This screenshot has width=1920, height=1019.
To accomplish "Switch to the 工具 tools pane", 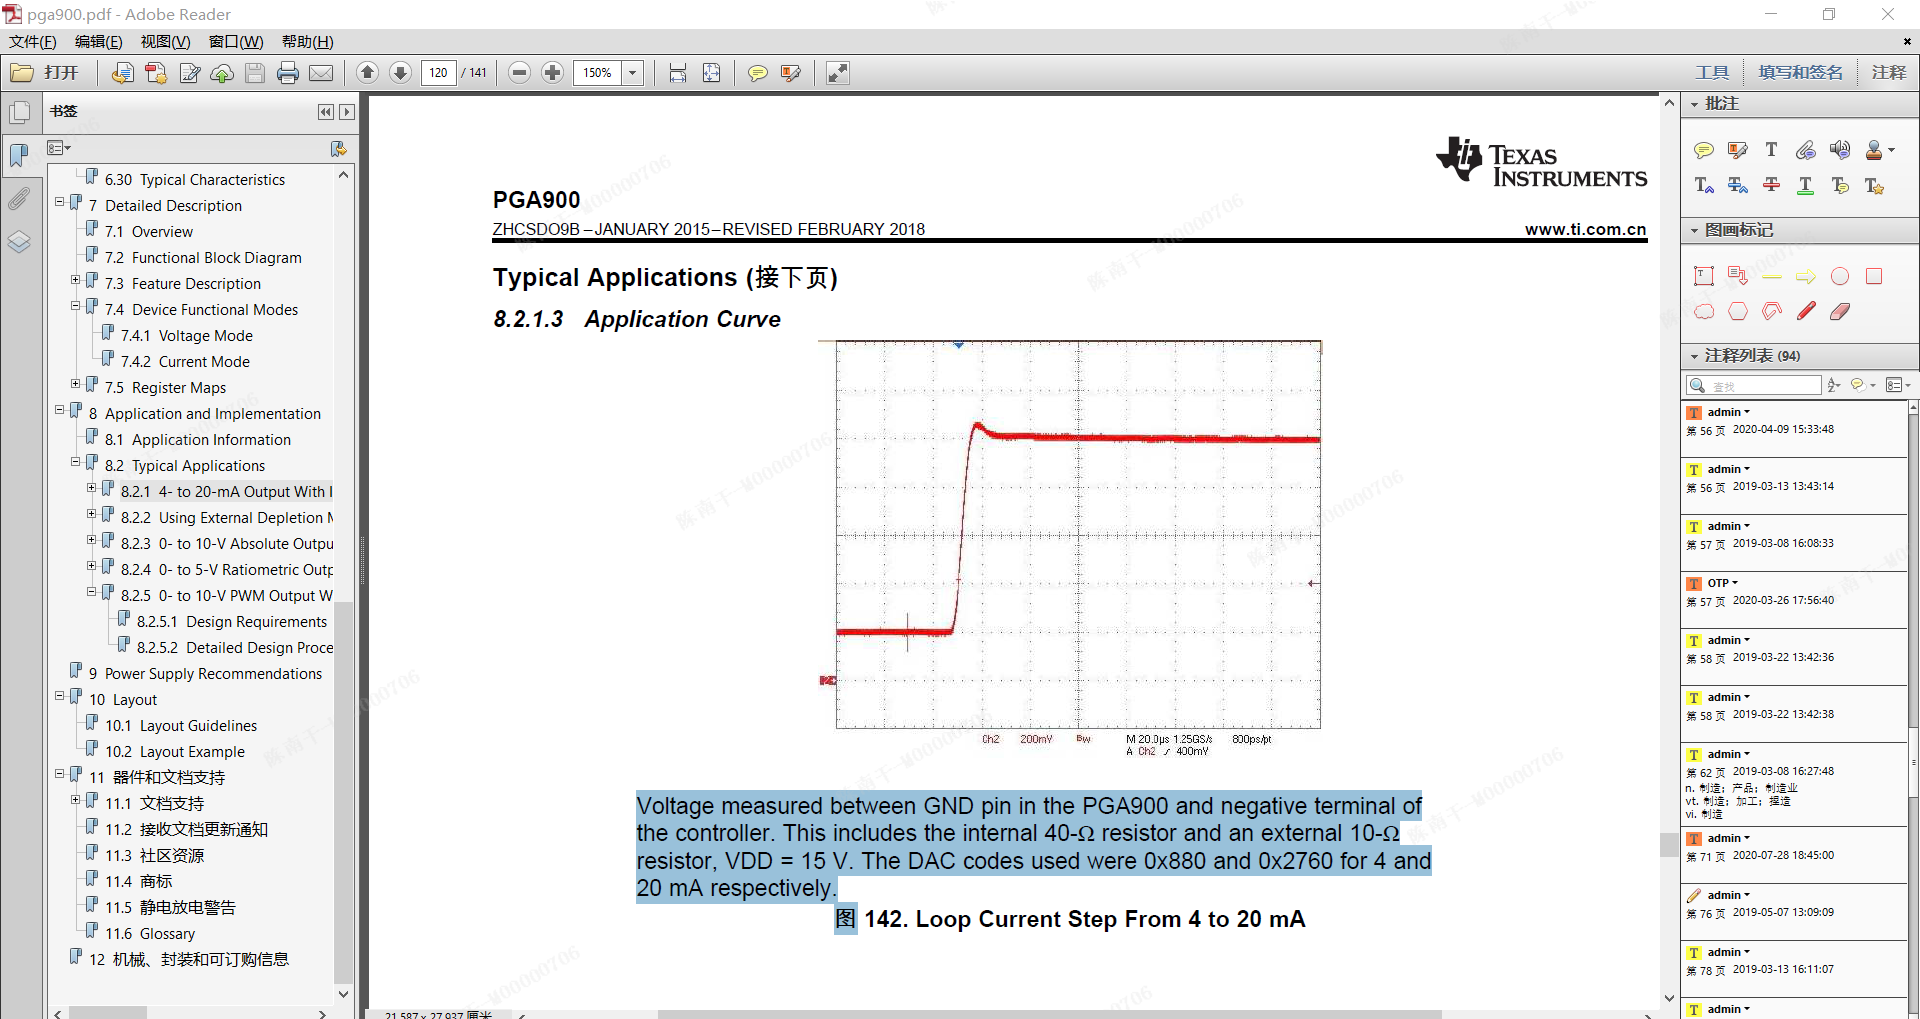I will pos(1712,72).
